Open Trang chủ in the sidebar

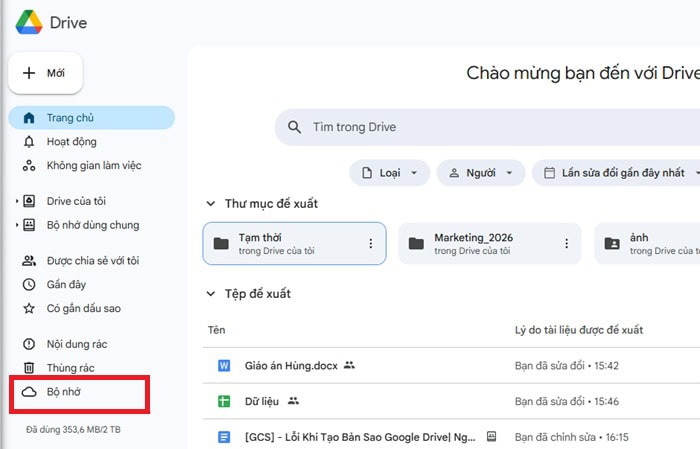(70, 118)
